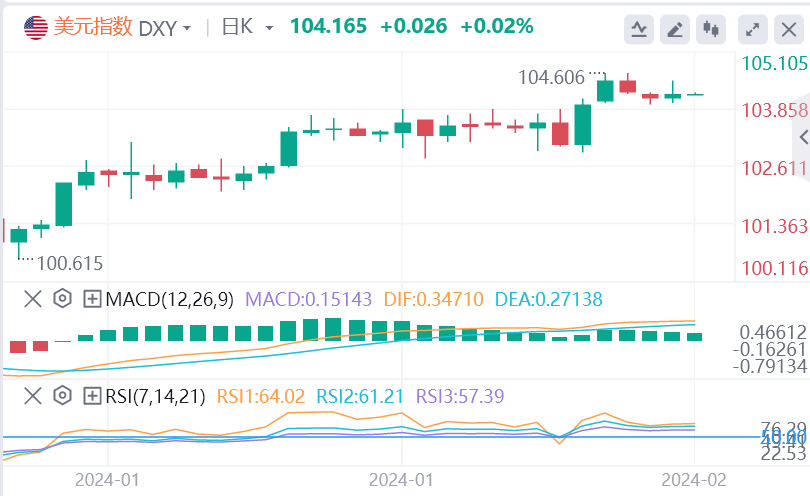Click the 2024-02 date axis label
This screenshot has height=496, width=810.
(694, 480)
